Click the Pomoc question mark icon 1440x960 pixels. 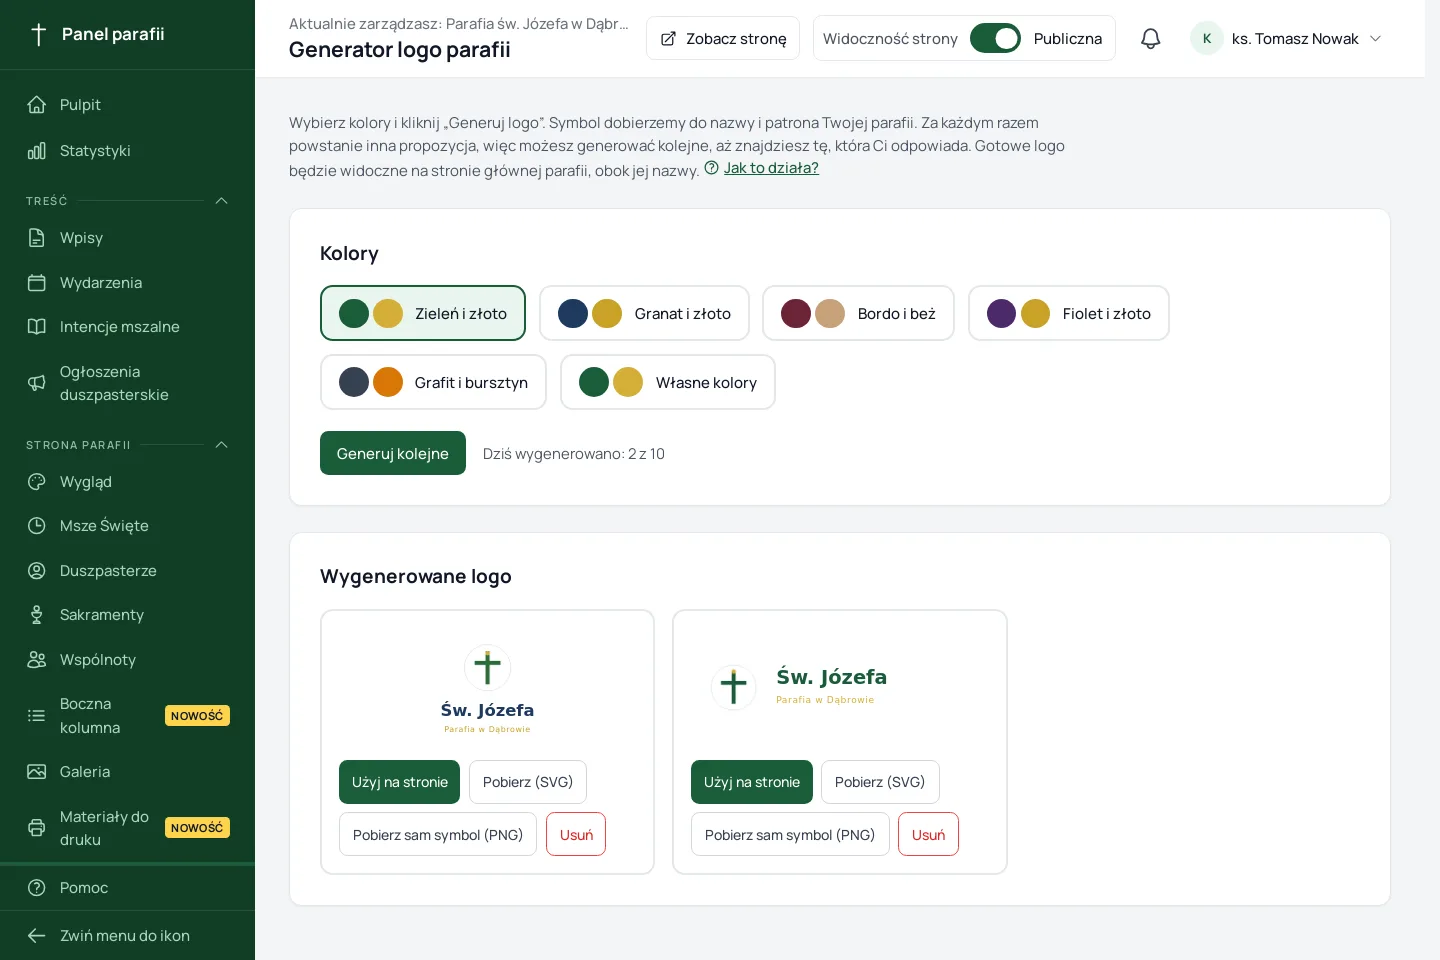coord(37,888)
